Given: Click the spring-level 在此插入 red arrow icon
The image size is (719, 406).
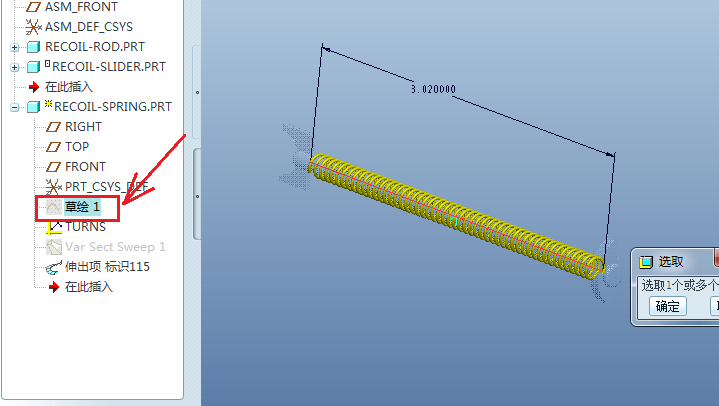Looking at the screenshot, I should coord(54,287).
